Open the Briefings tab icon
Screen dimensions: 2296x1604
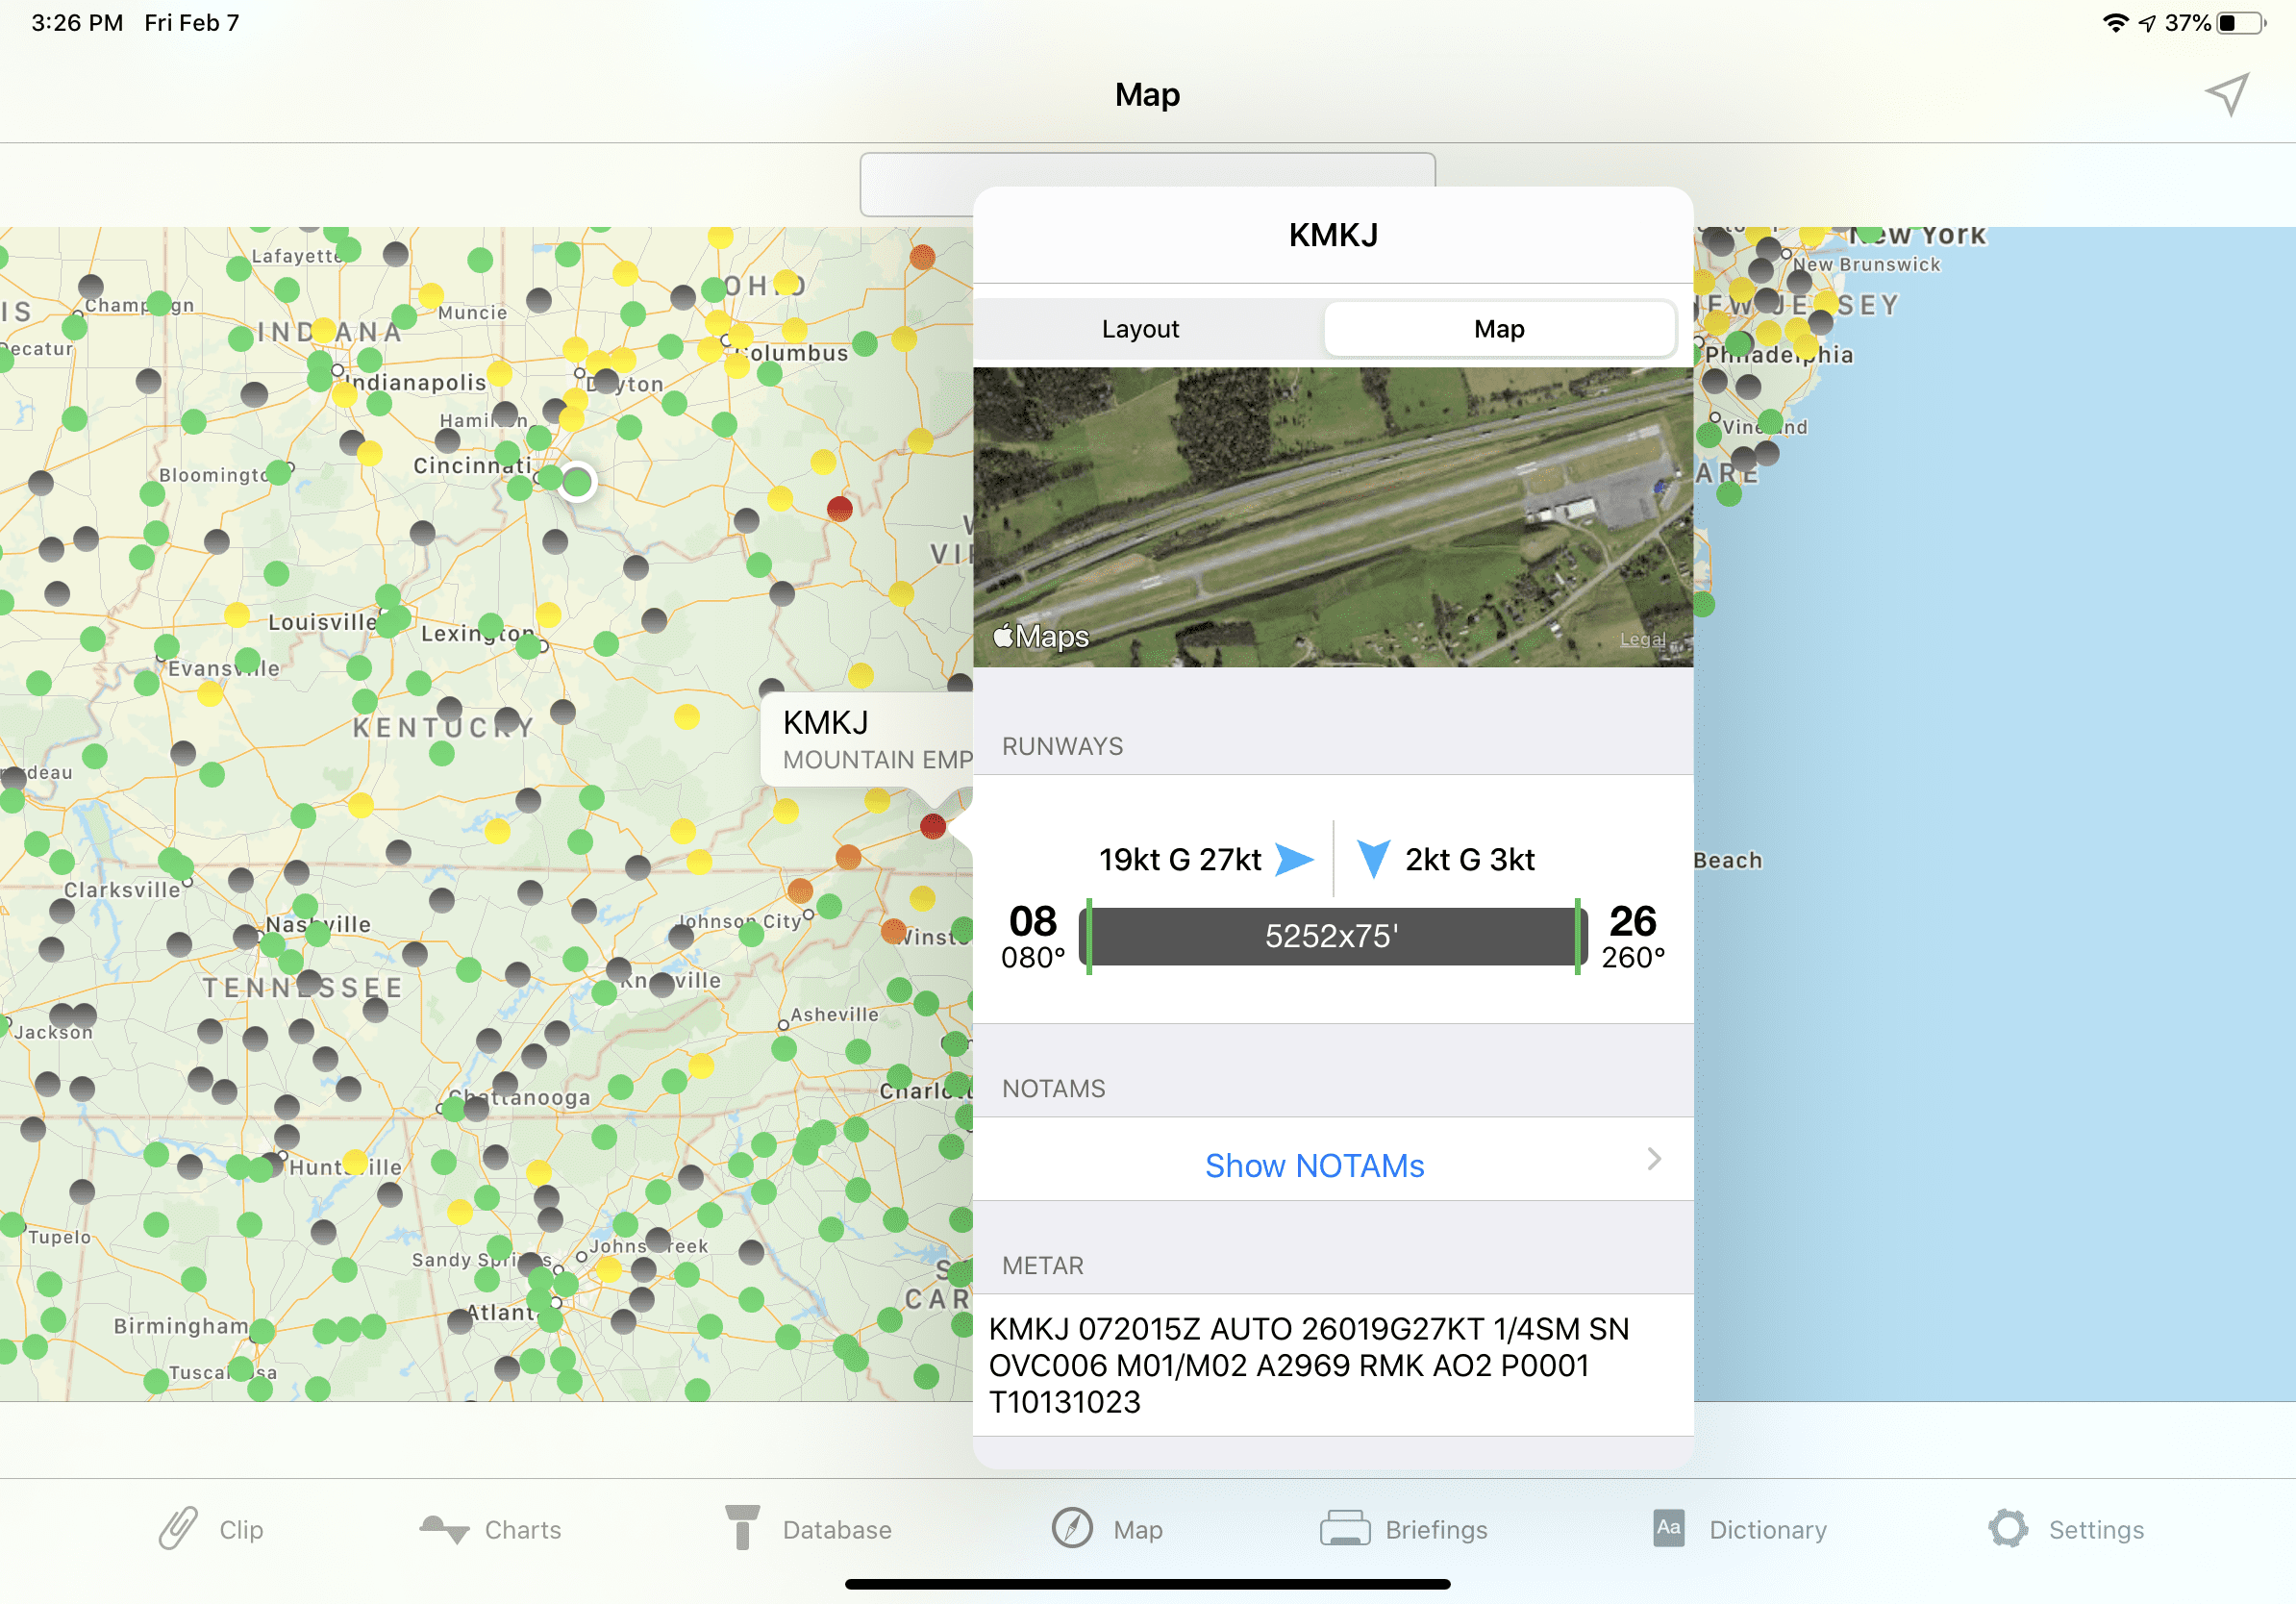click(1345, 1529)
